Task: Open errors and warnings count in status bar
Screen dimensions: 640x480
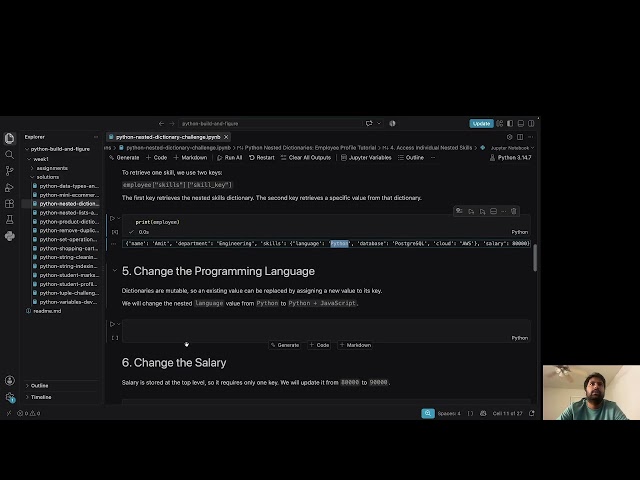Action: pos(29,413)
